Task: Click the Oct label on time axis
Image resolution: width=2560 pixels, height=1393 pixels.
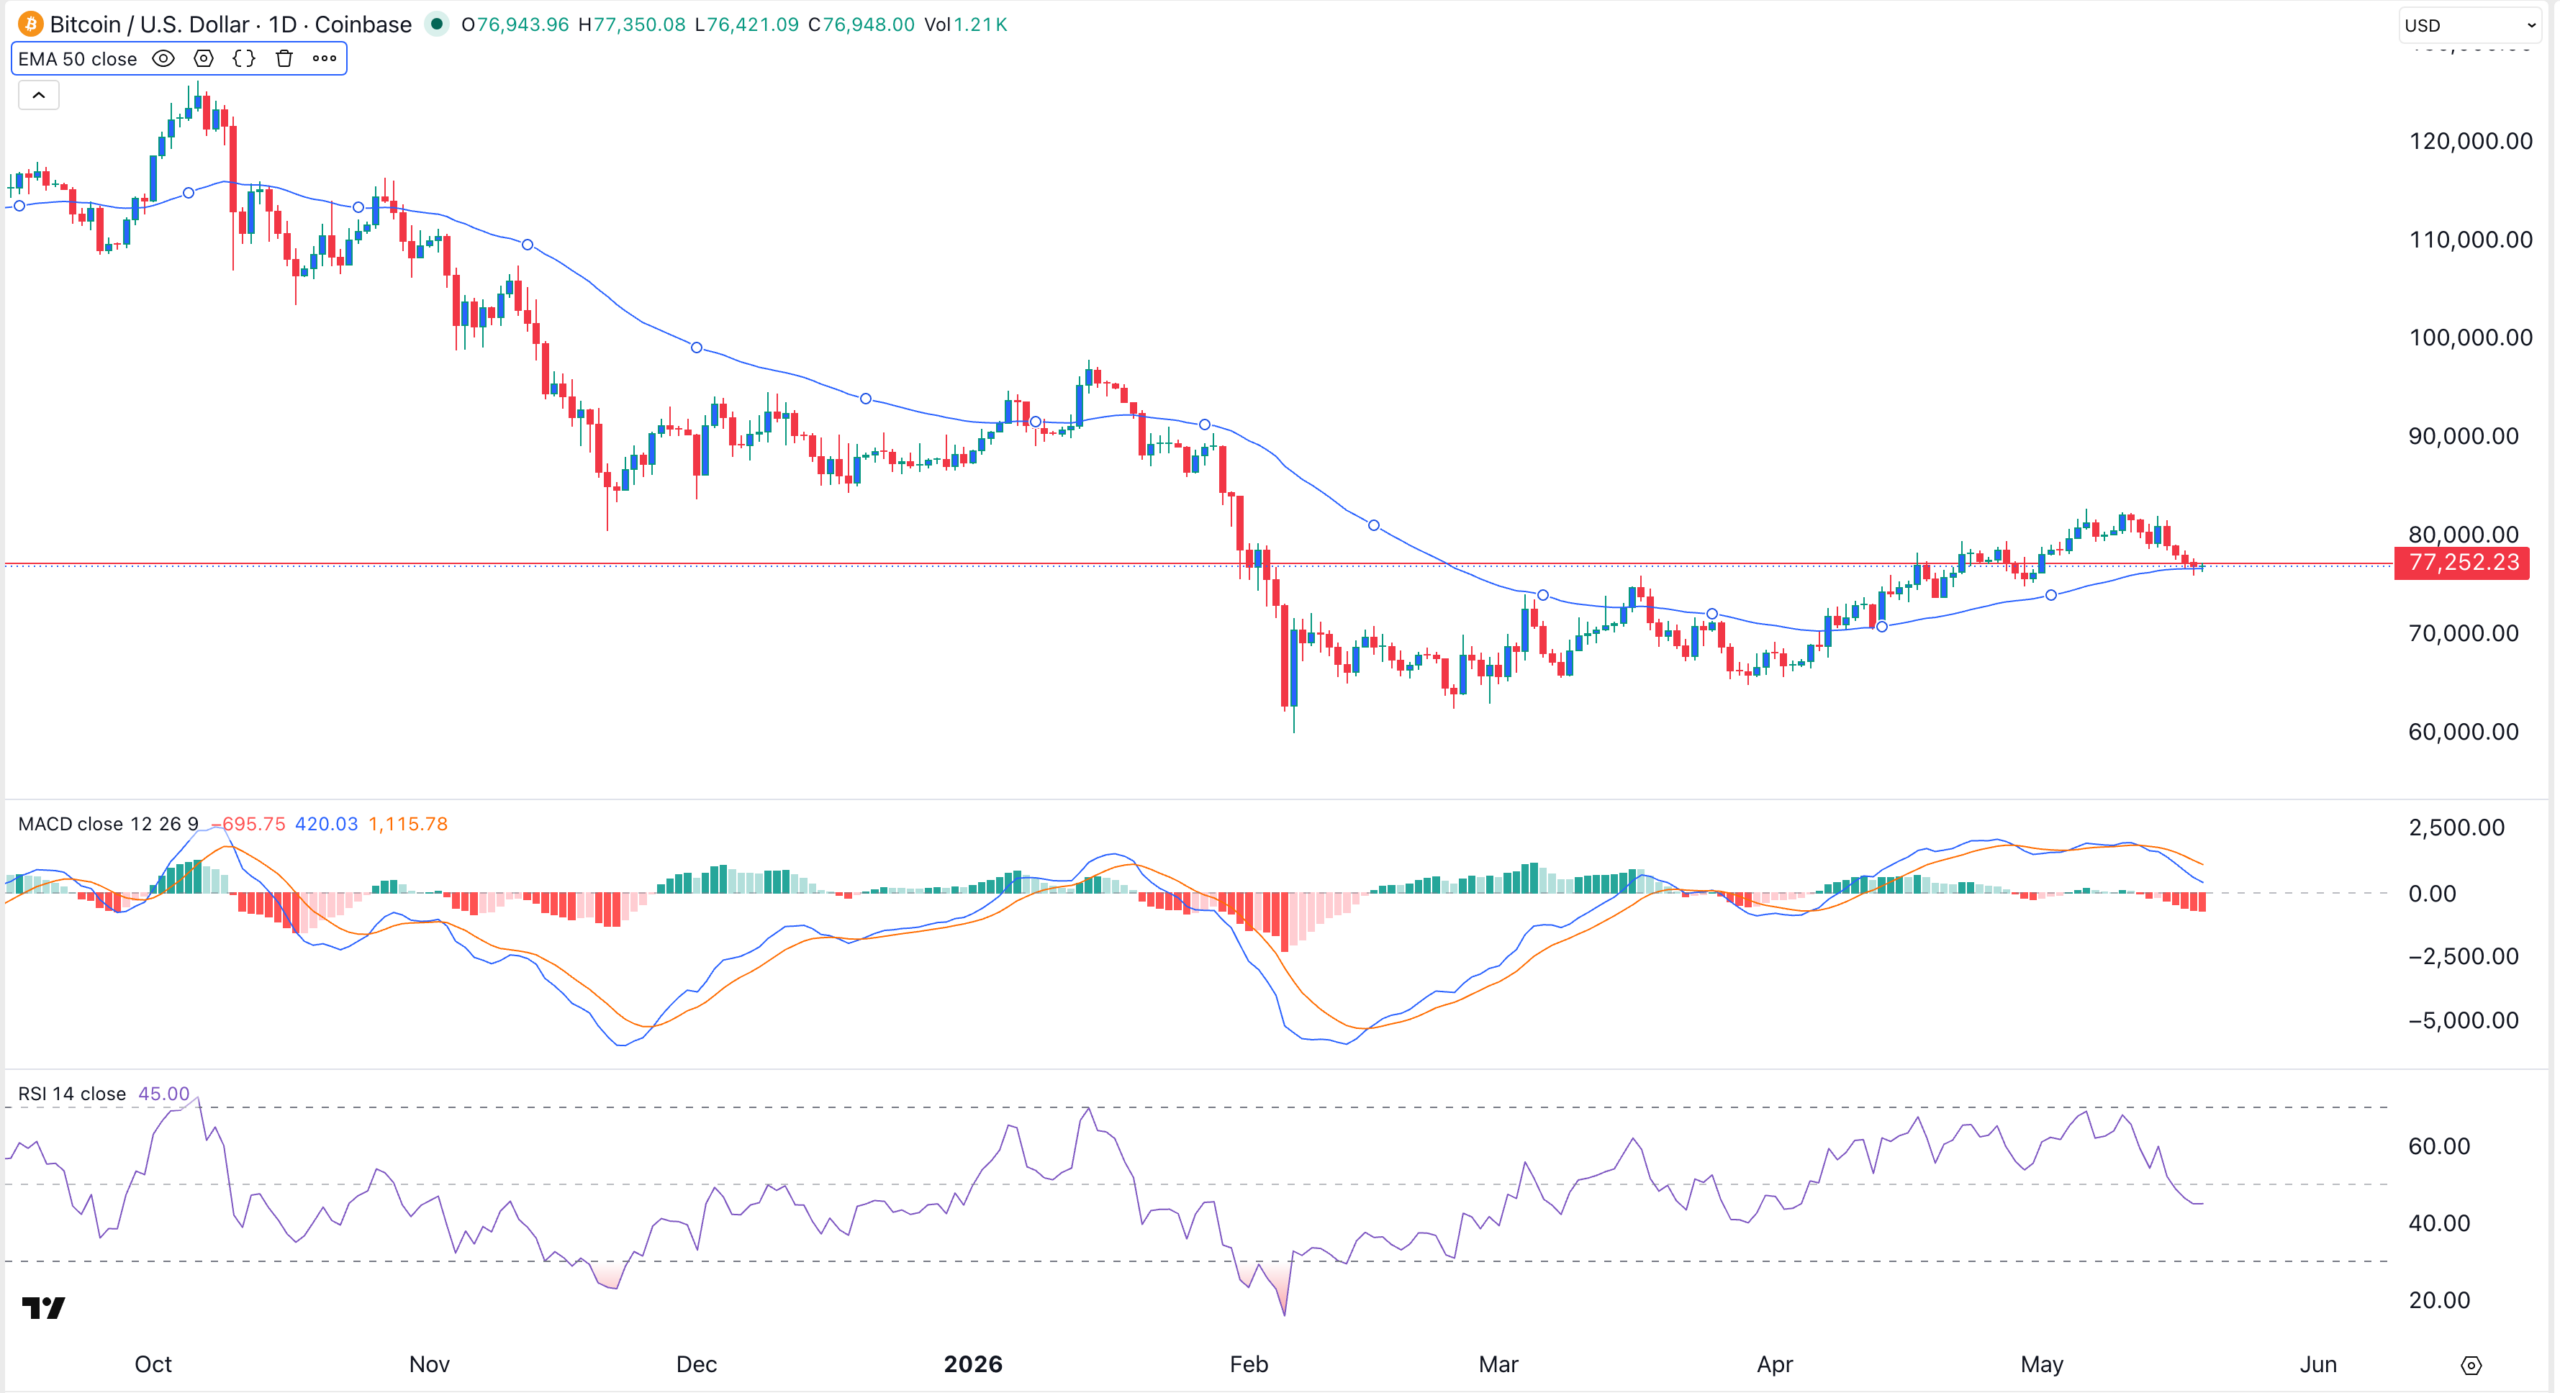Action: [153, 1364]
